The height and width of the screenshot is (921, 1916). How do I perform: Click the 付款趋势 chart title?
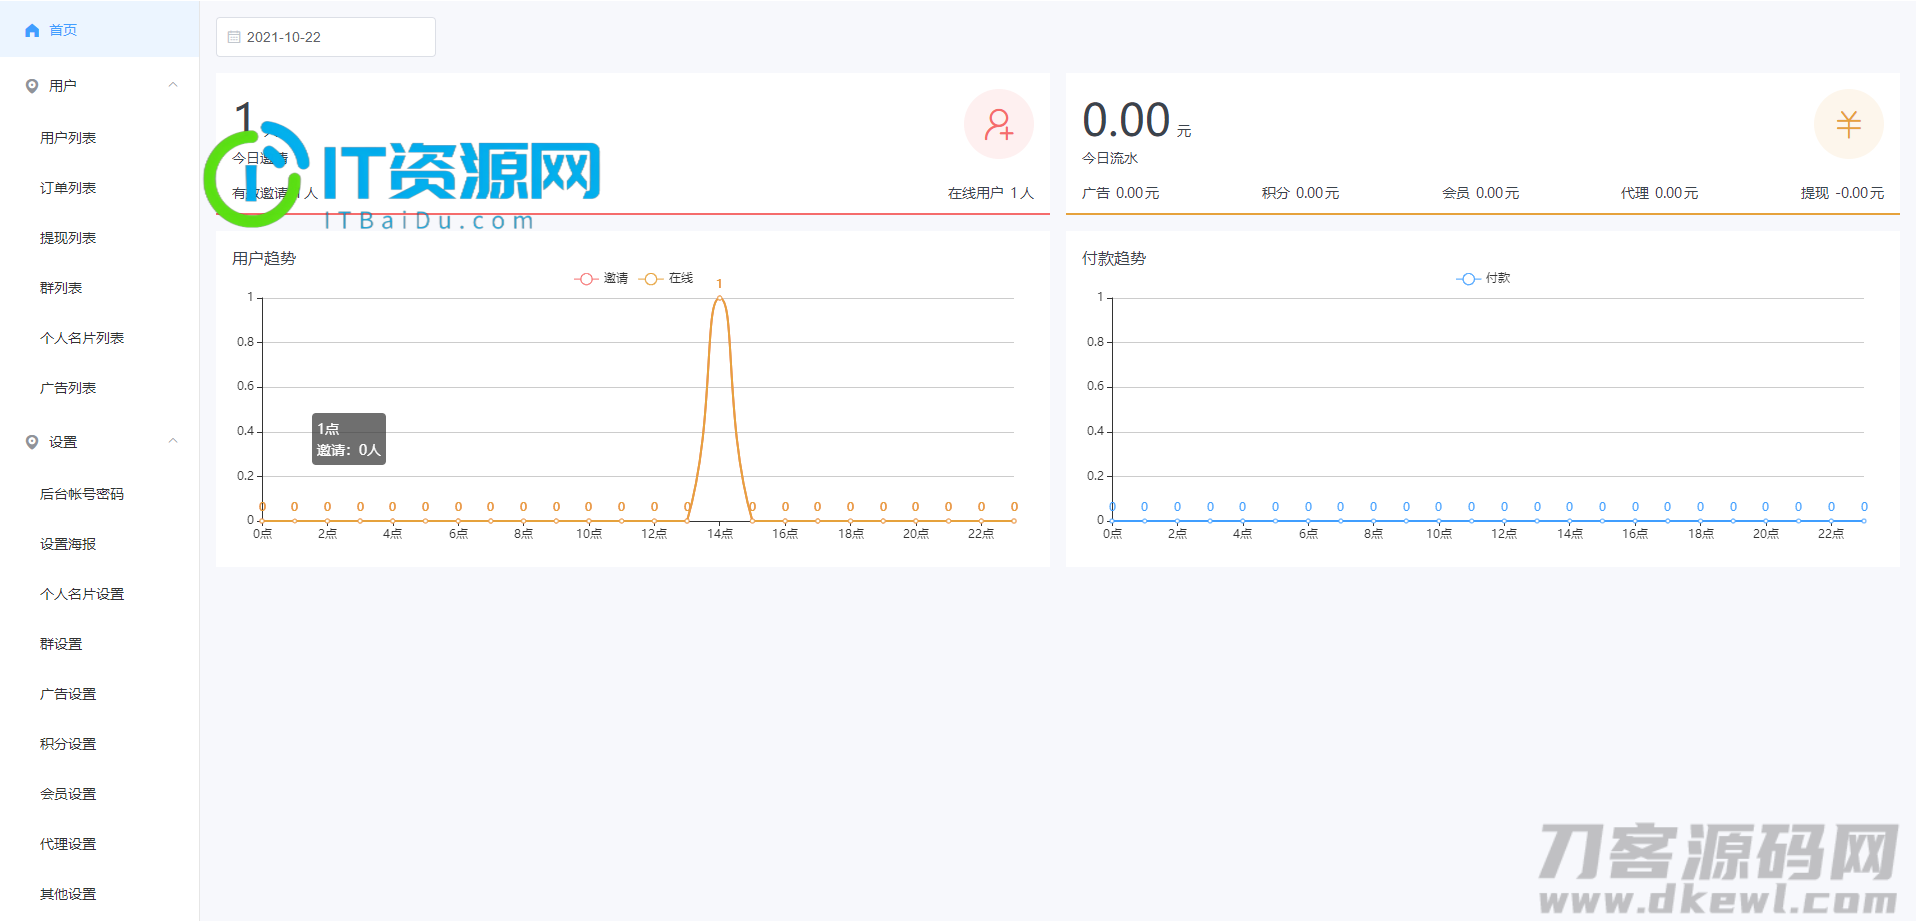click(x=1114, y=258)
